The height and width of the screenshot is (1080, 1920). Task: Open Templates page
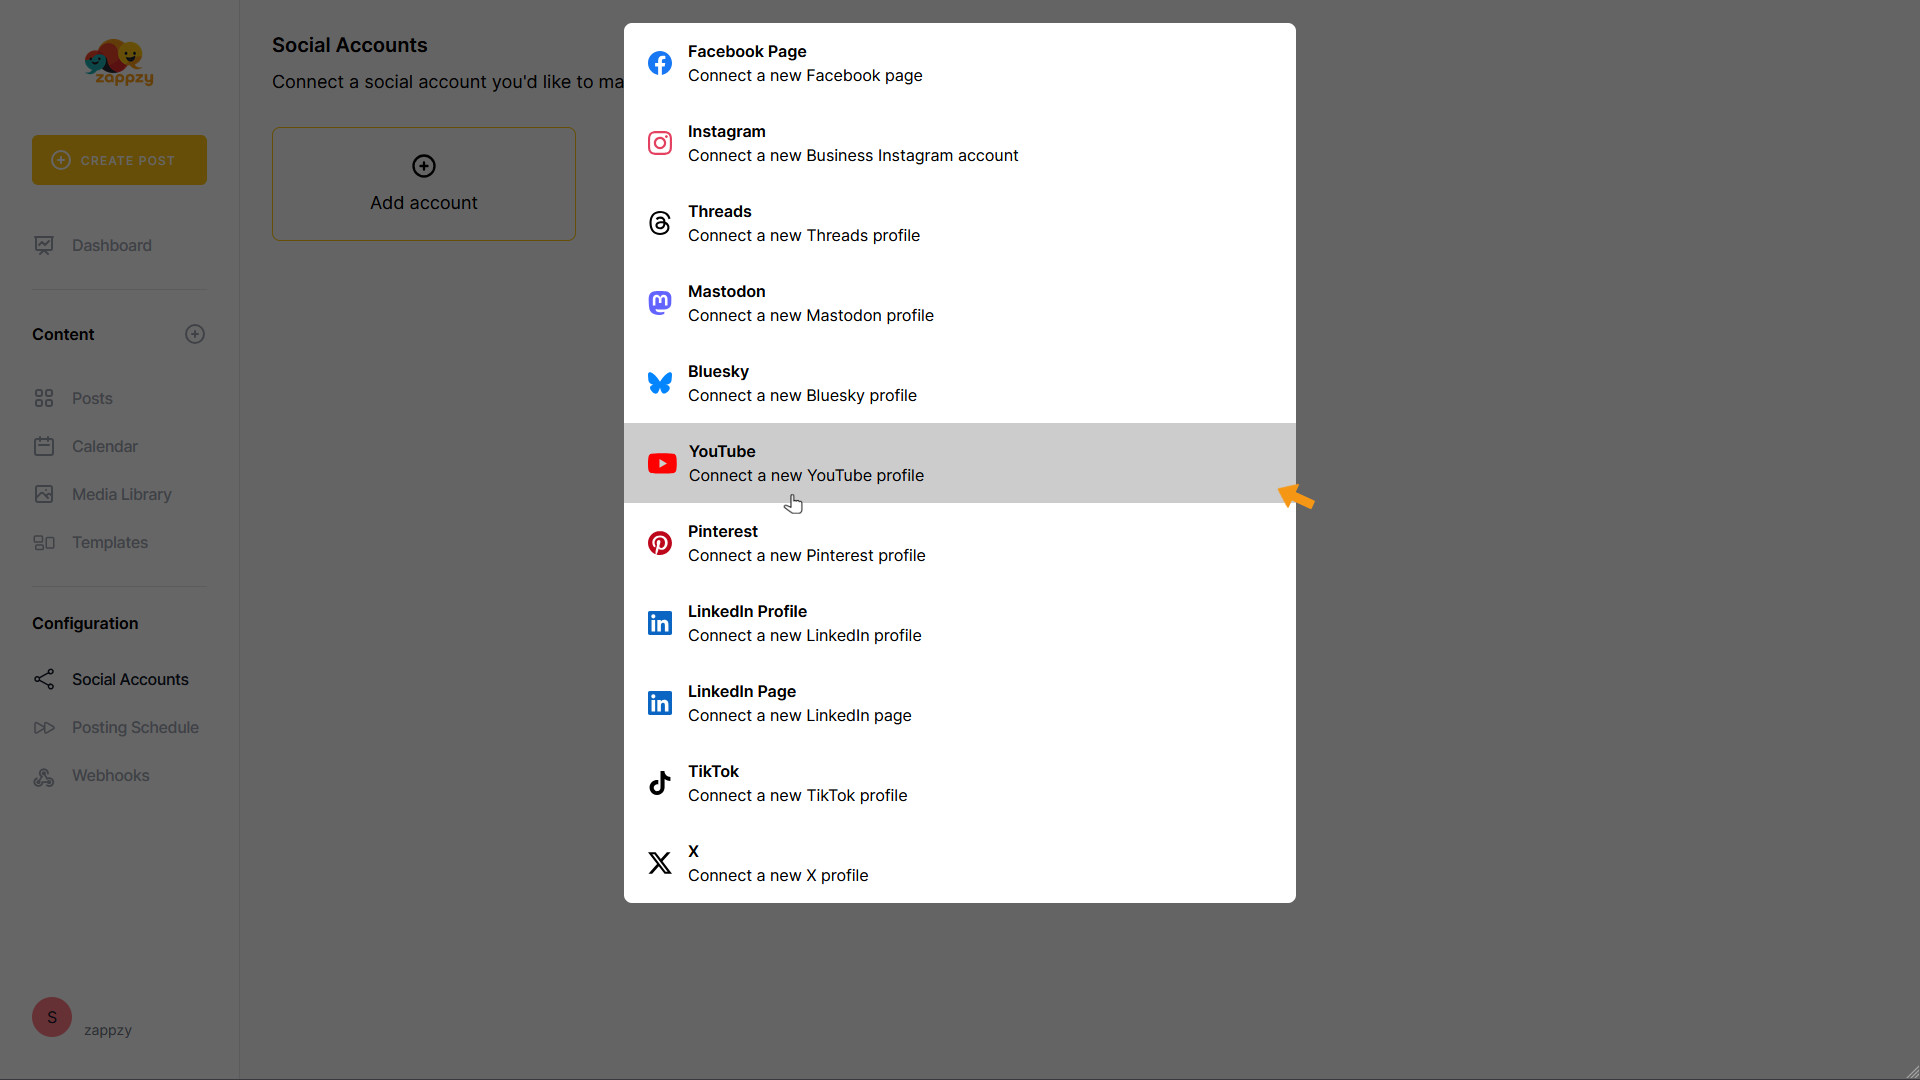(110, 542)
